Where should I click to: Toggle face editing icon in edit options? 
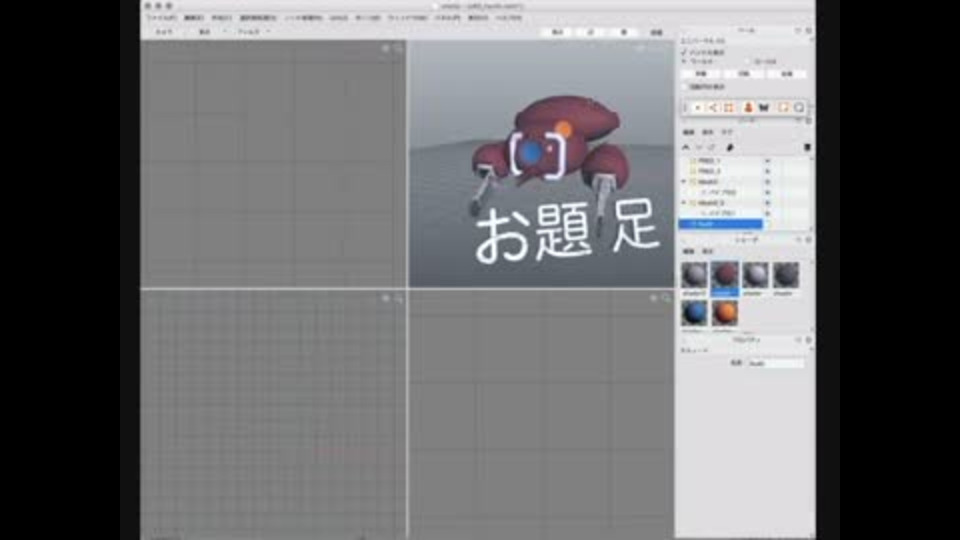click(x=729, y=108)
